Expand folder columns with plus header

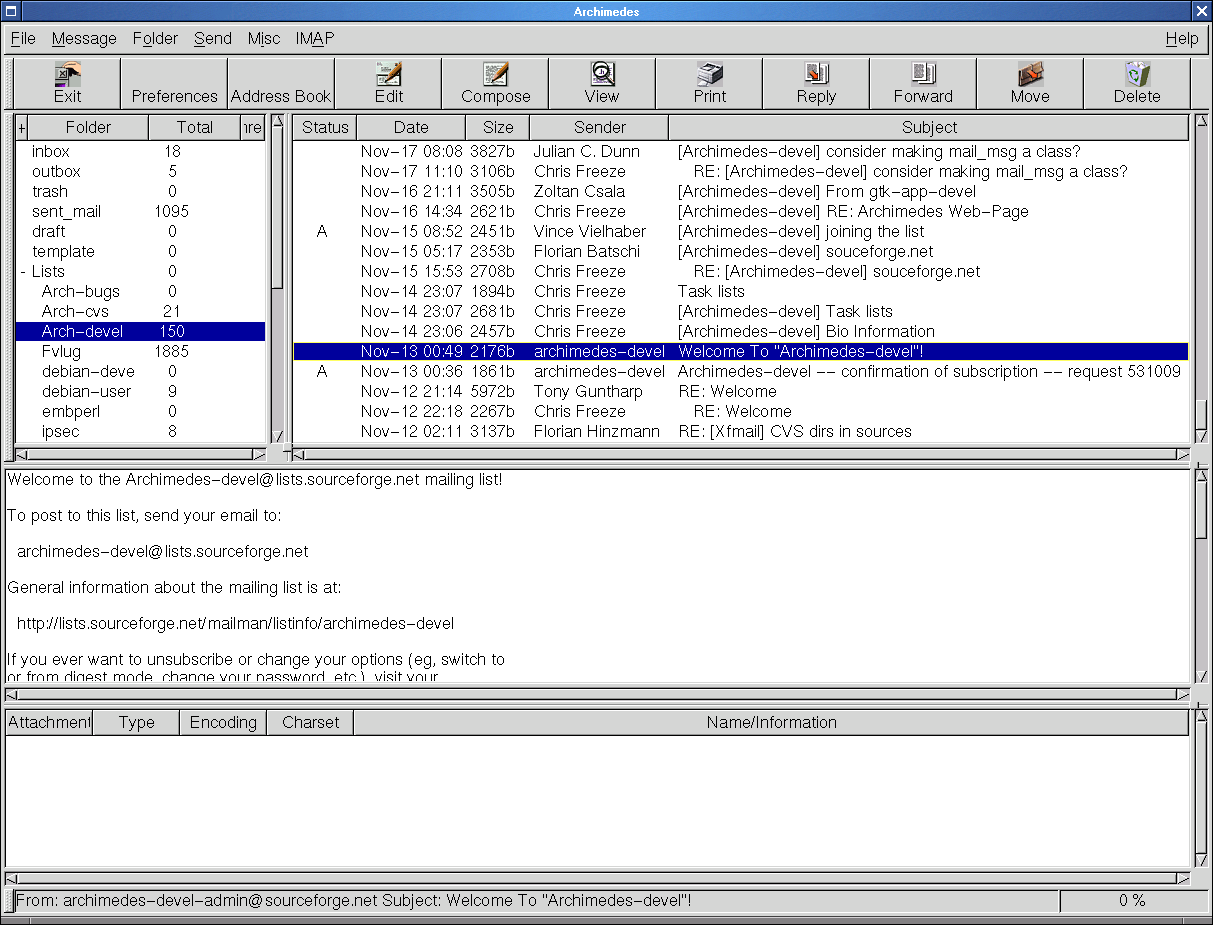coord(22,128)
